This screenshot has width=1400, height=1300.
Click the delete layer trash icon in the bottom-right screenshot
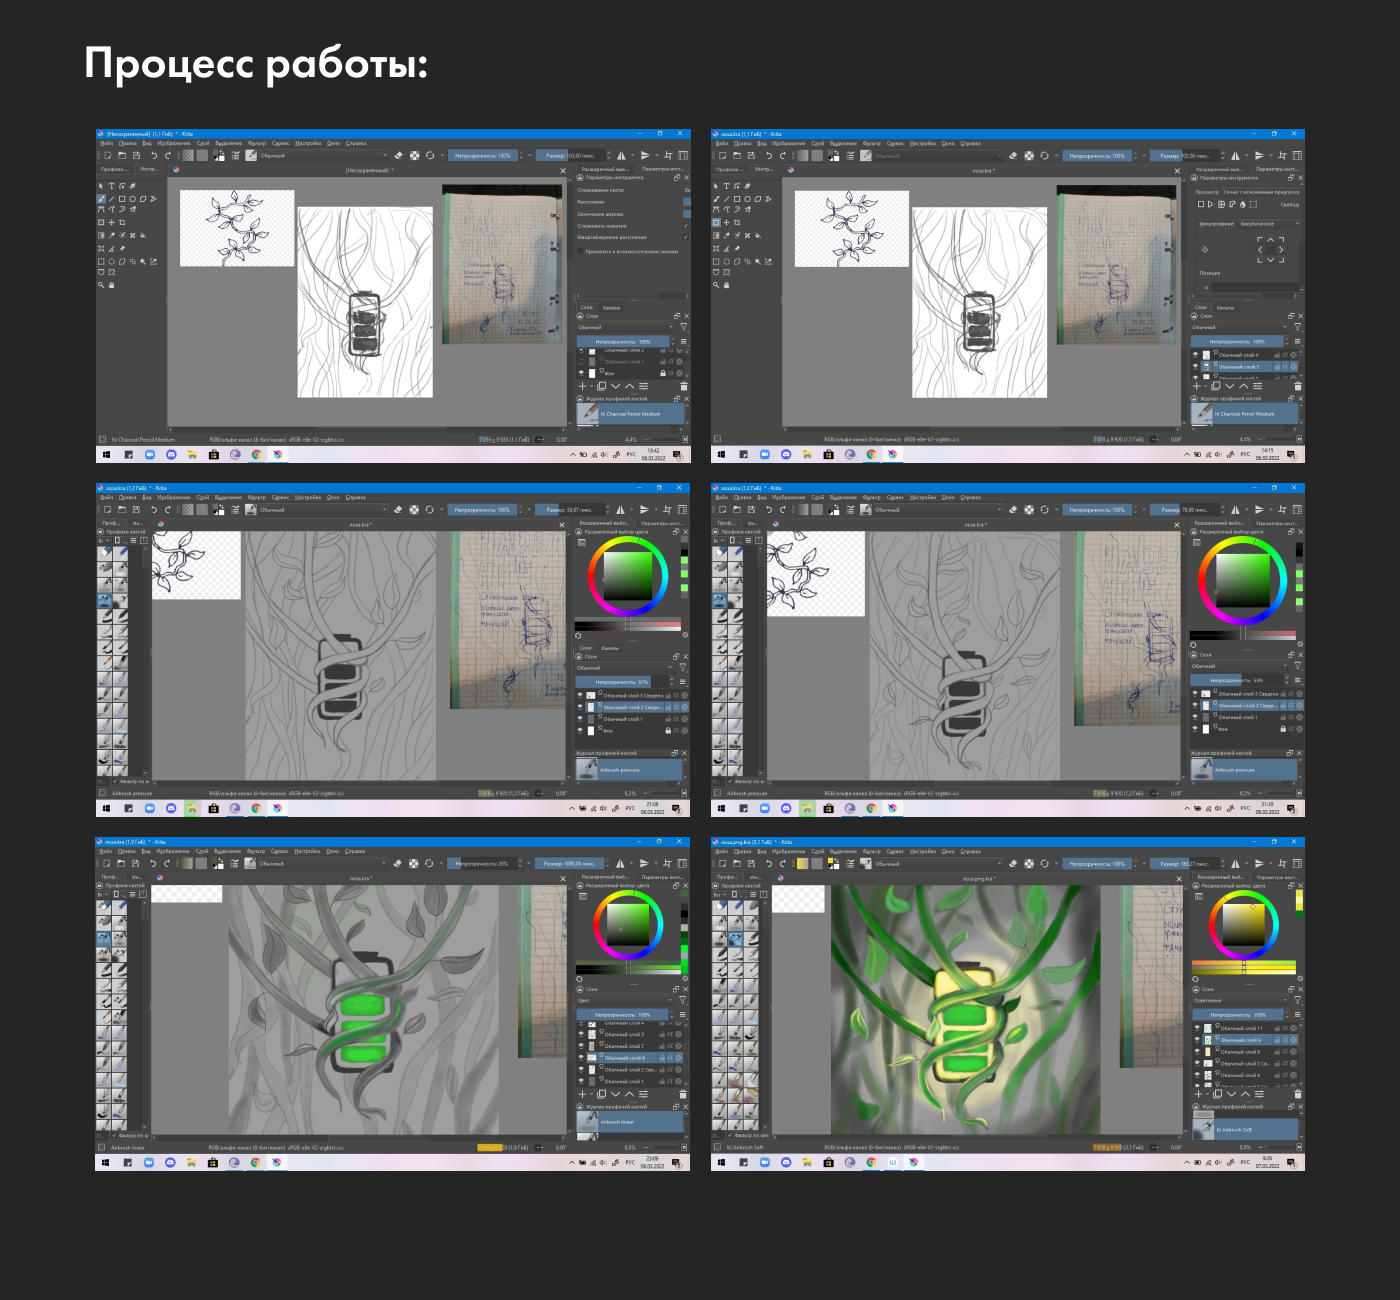[1298, 1094]
